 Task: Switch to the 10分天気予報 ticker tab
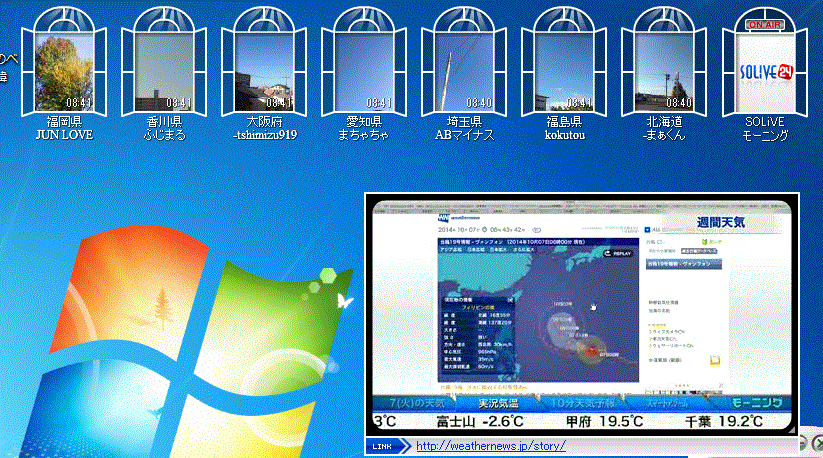tap(582, 403)
